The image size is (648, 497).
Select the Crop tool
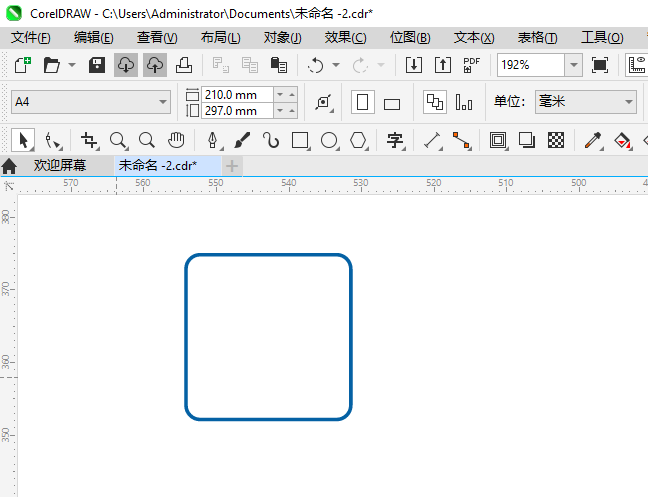[89, 140]
